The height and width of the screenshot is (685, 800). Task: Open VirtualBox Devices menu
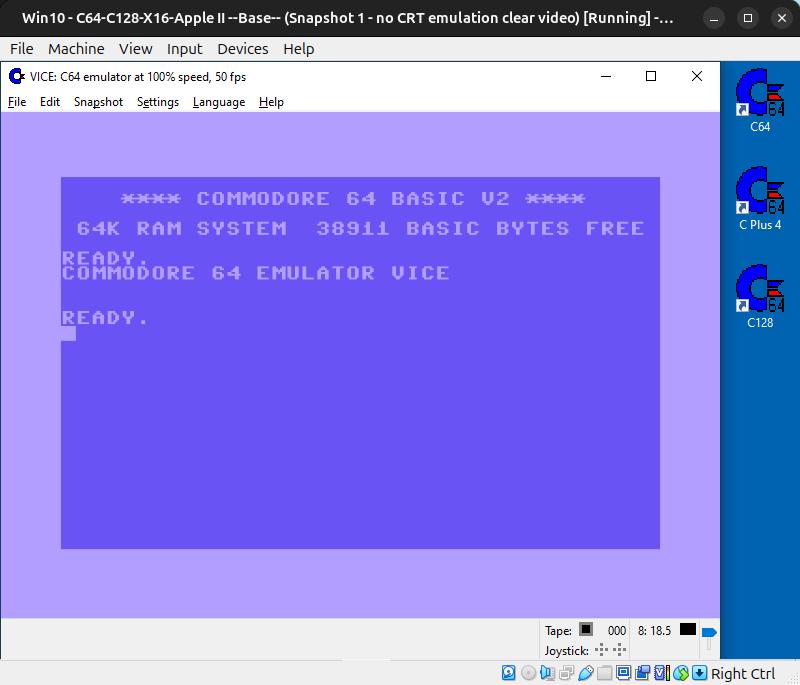242,49
